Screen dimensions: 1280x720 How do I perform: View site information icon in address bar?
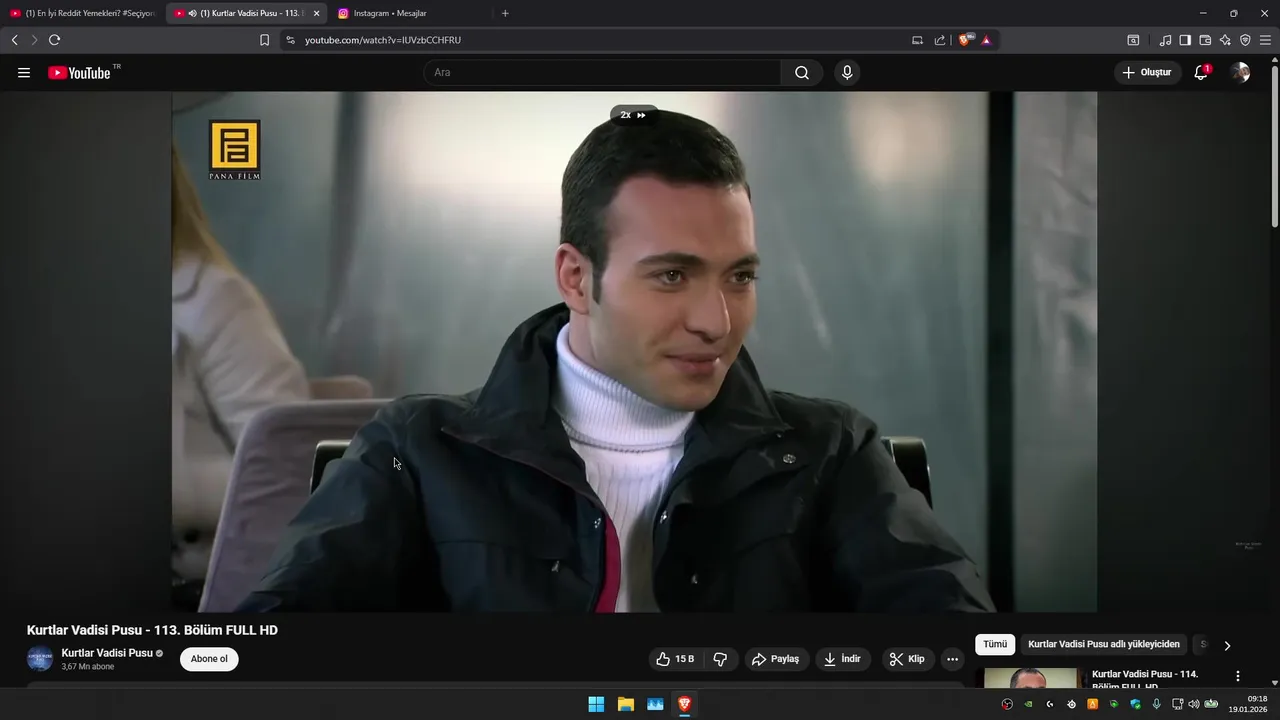click(290, 40)
